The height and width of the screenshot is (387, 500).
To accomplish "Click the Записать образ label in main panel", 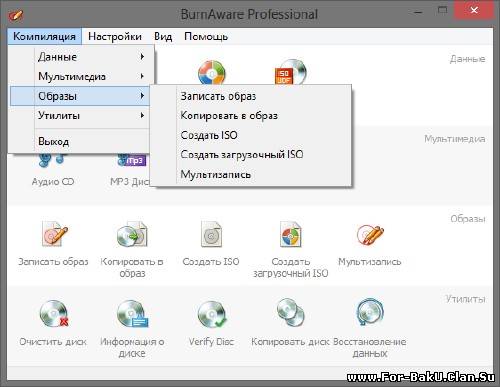I will pyautogui.click(x=53, y=262).
